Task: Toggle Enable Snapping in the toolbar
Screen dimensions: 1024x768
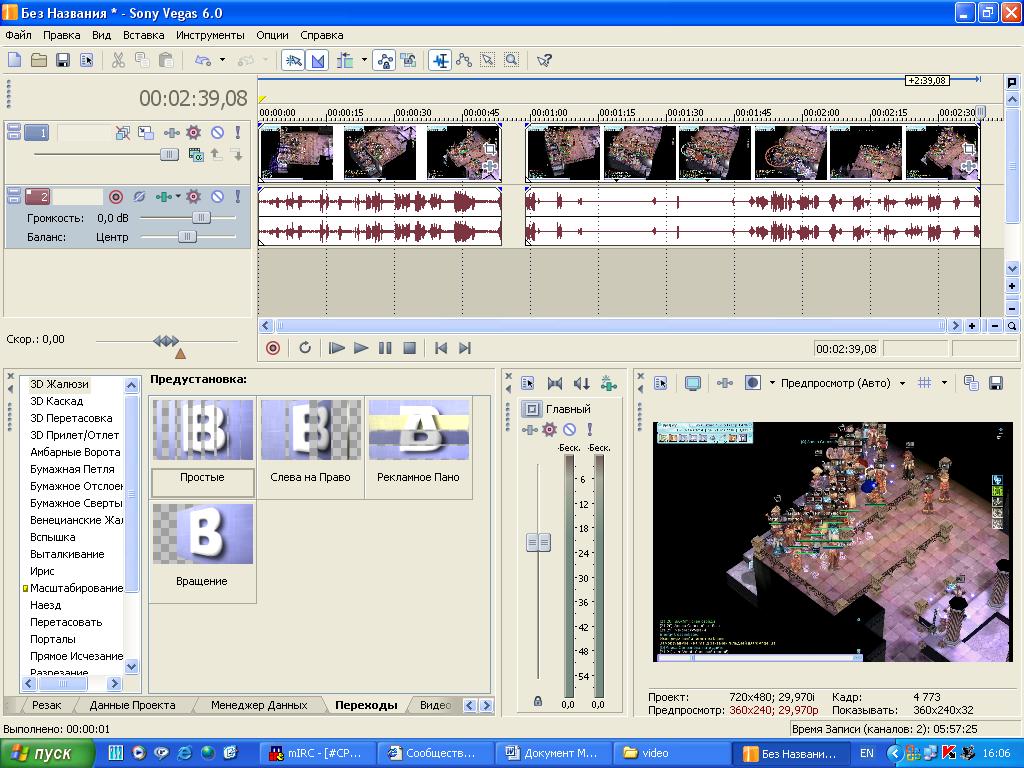Action: pos(293,61)
